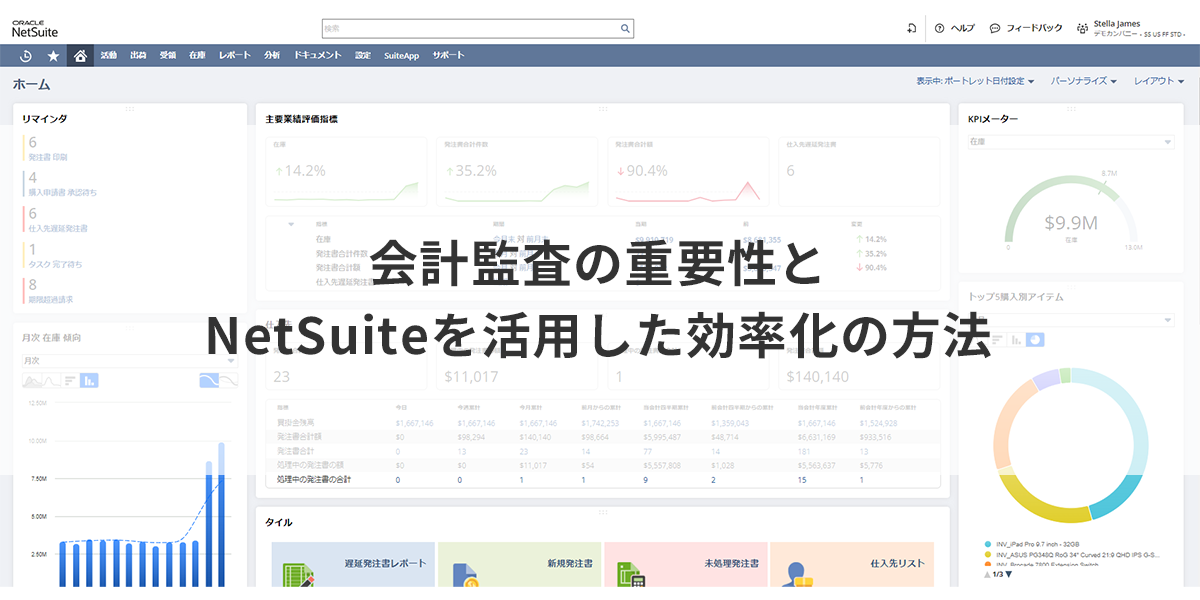Click the 新規発注書 tile icon
The width and height of the screenshot is (1200, 600).
466,576
